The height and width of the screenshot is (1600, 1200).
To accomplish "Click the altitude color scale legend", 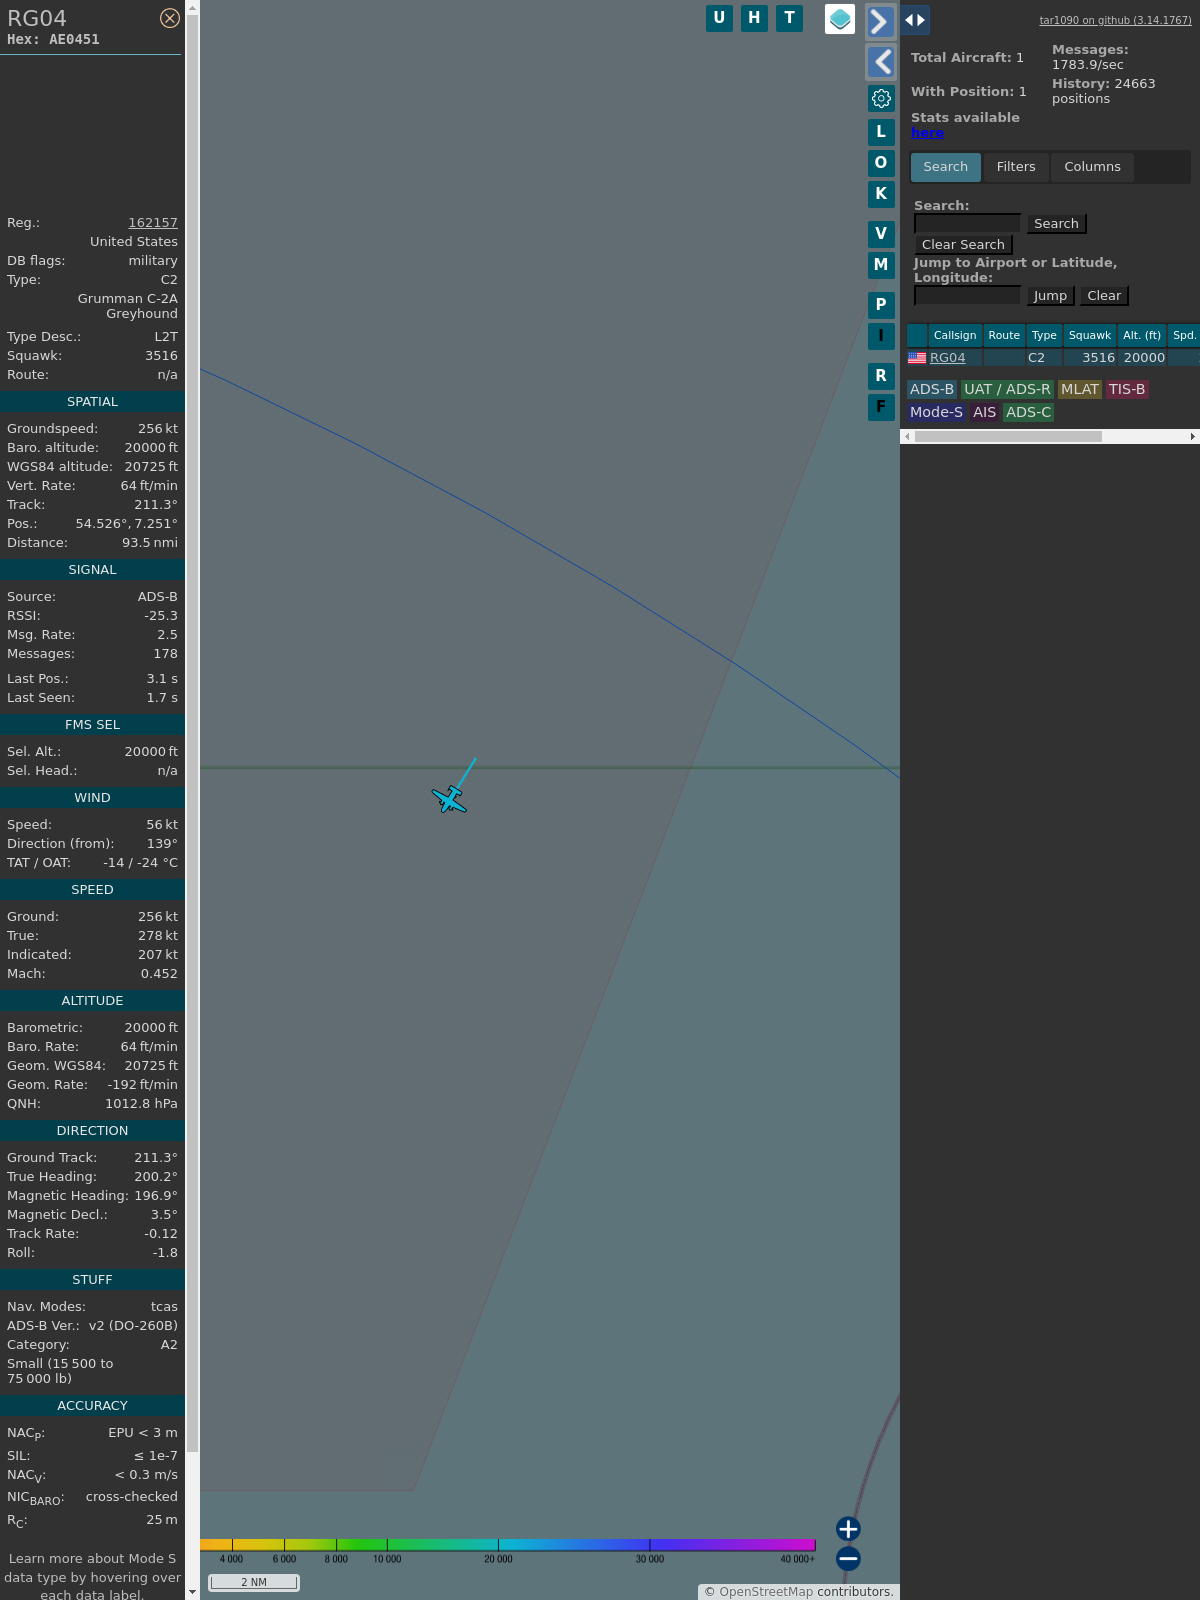I will coord(508,1551).
